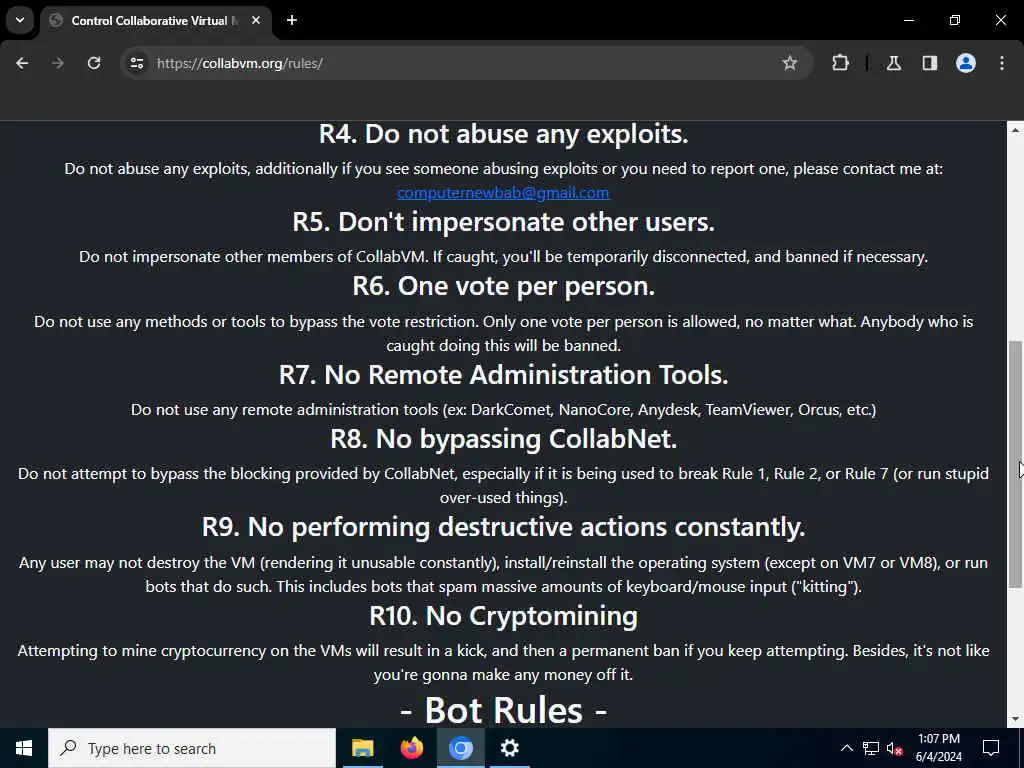
Task: Click 'R9. No performing destructive actions constantly.'
Action: pyautogui.click(x=504, y=527)
